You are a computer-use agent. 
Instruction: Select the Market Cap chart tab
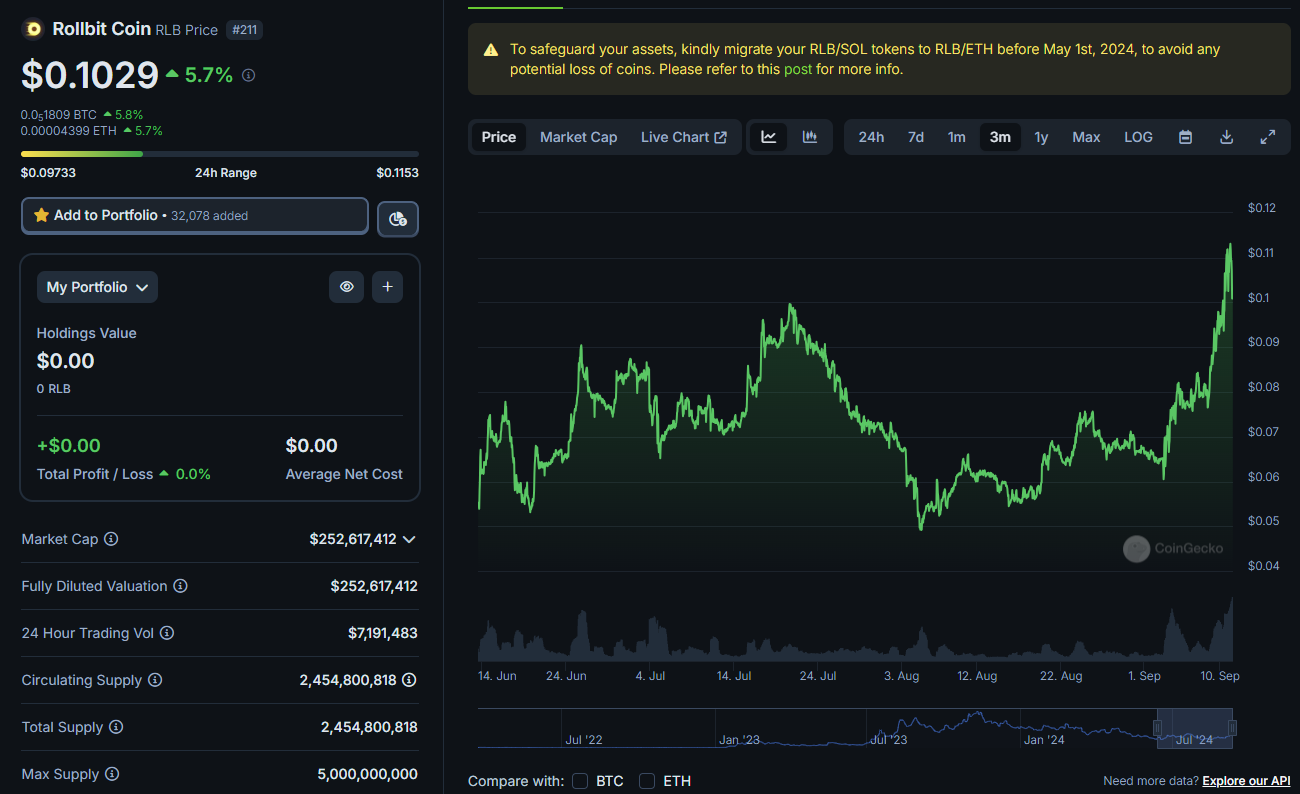pyautogui.click(x=579, y=137)
